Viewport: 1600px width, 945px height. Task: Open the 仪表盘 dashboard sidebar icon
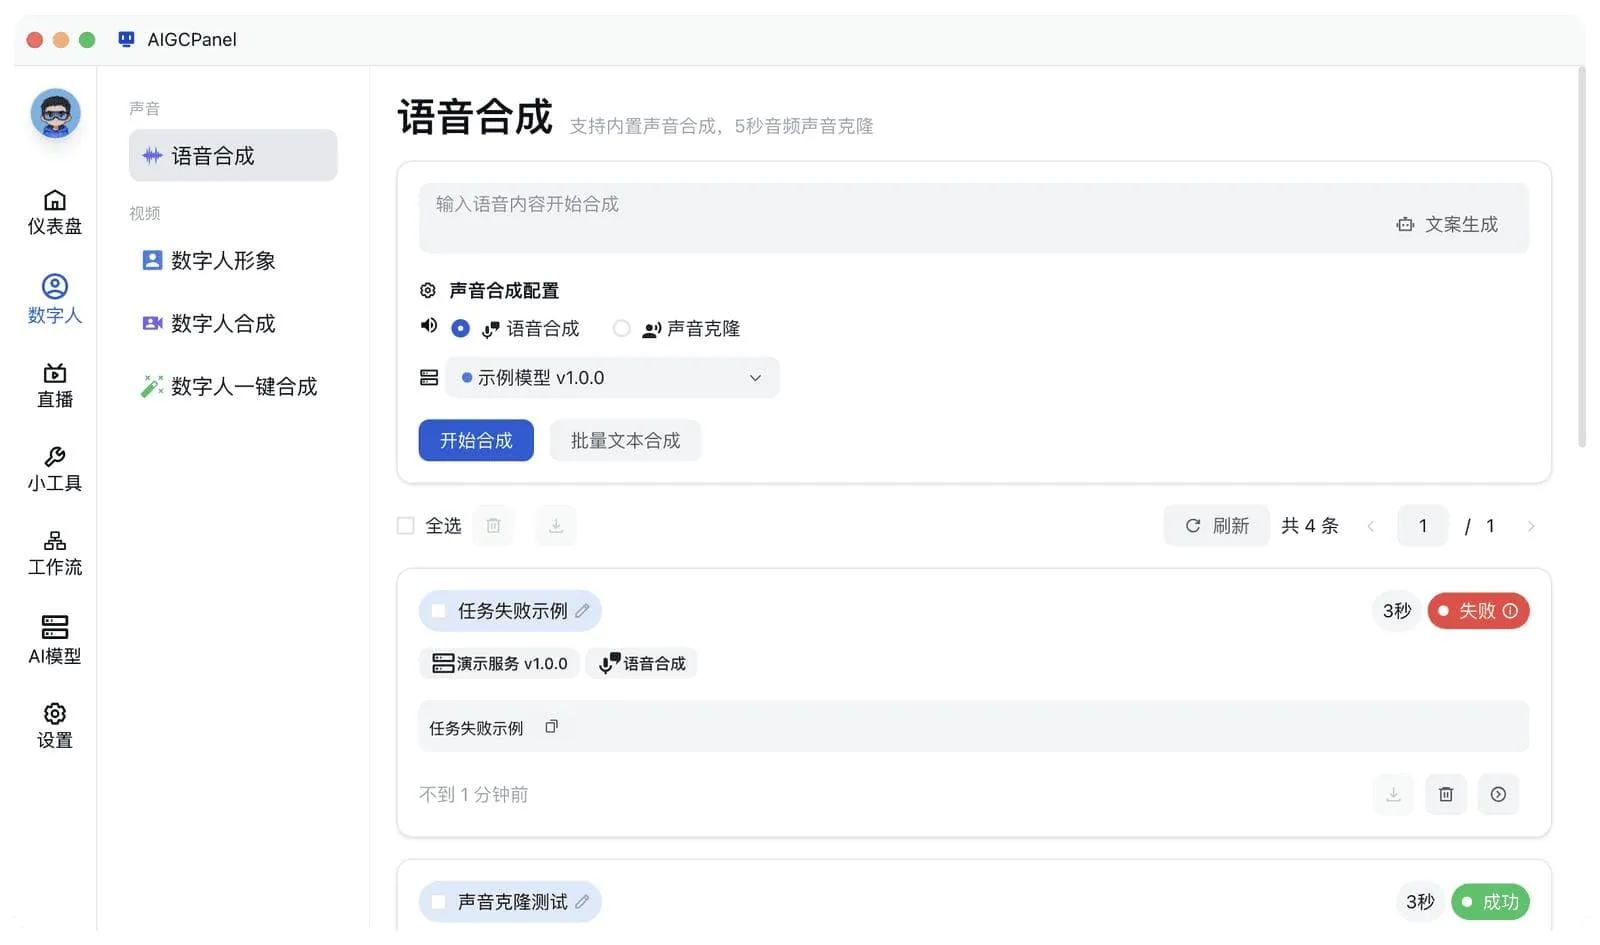(55, 212)
